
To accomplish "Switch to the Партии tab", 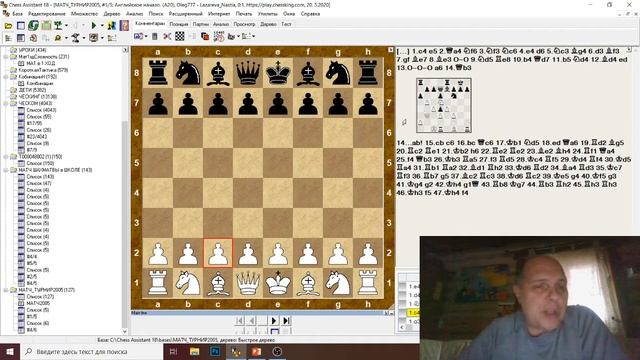I will 201,24.
